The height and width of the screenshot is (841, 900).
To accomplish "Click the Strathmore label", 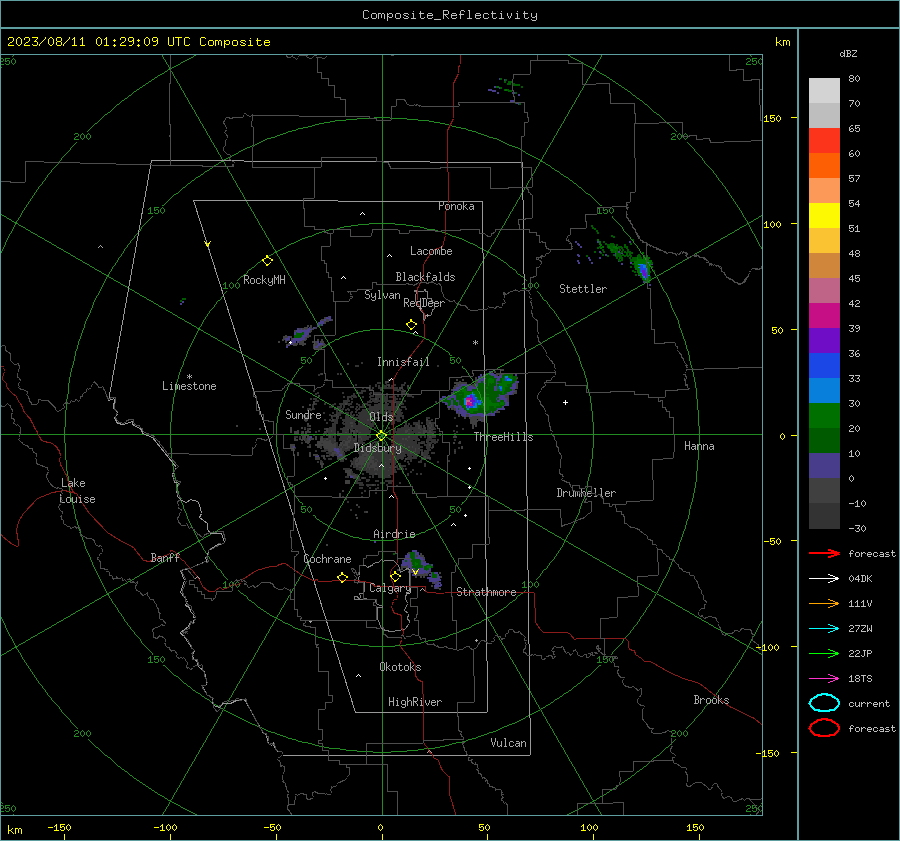I will click(486, 592).
